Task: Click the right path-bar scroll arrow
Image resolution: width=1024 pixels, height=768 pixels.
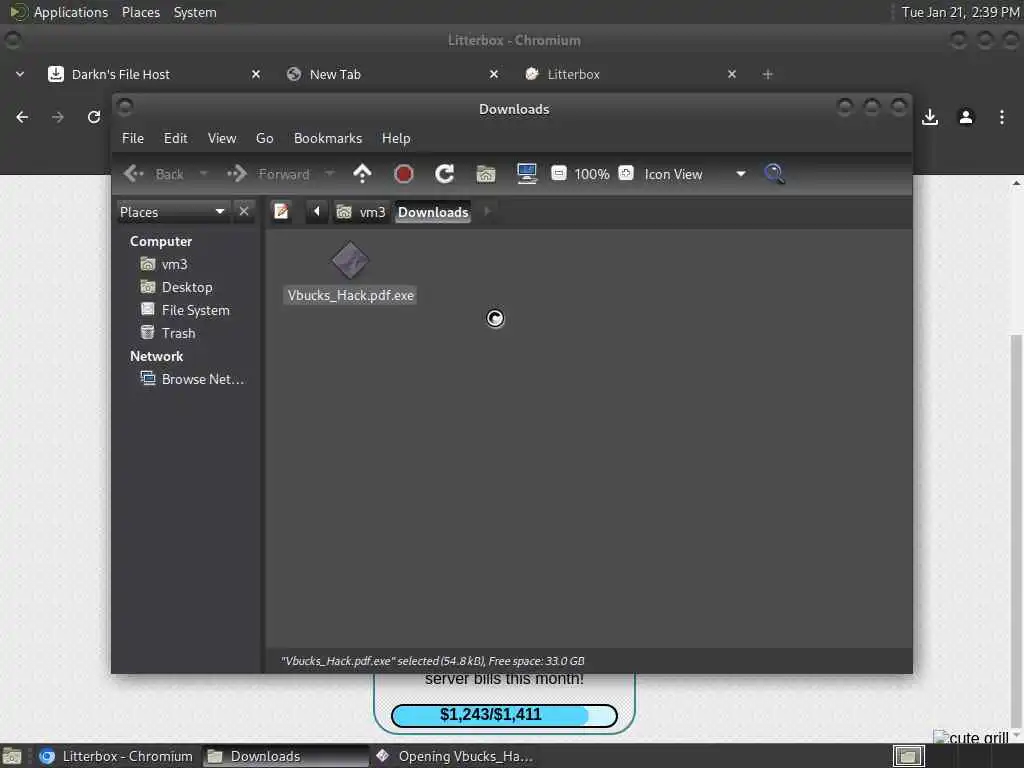Action: (x=487, y=212)
